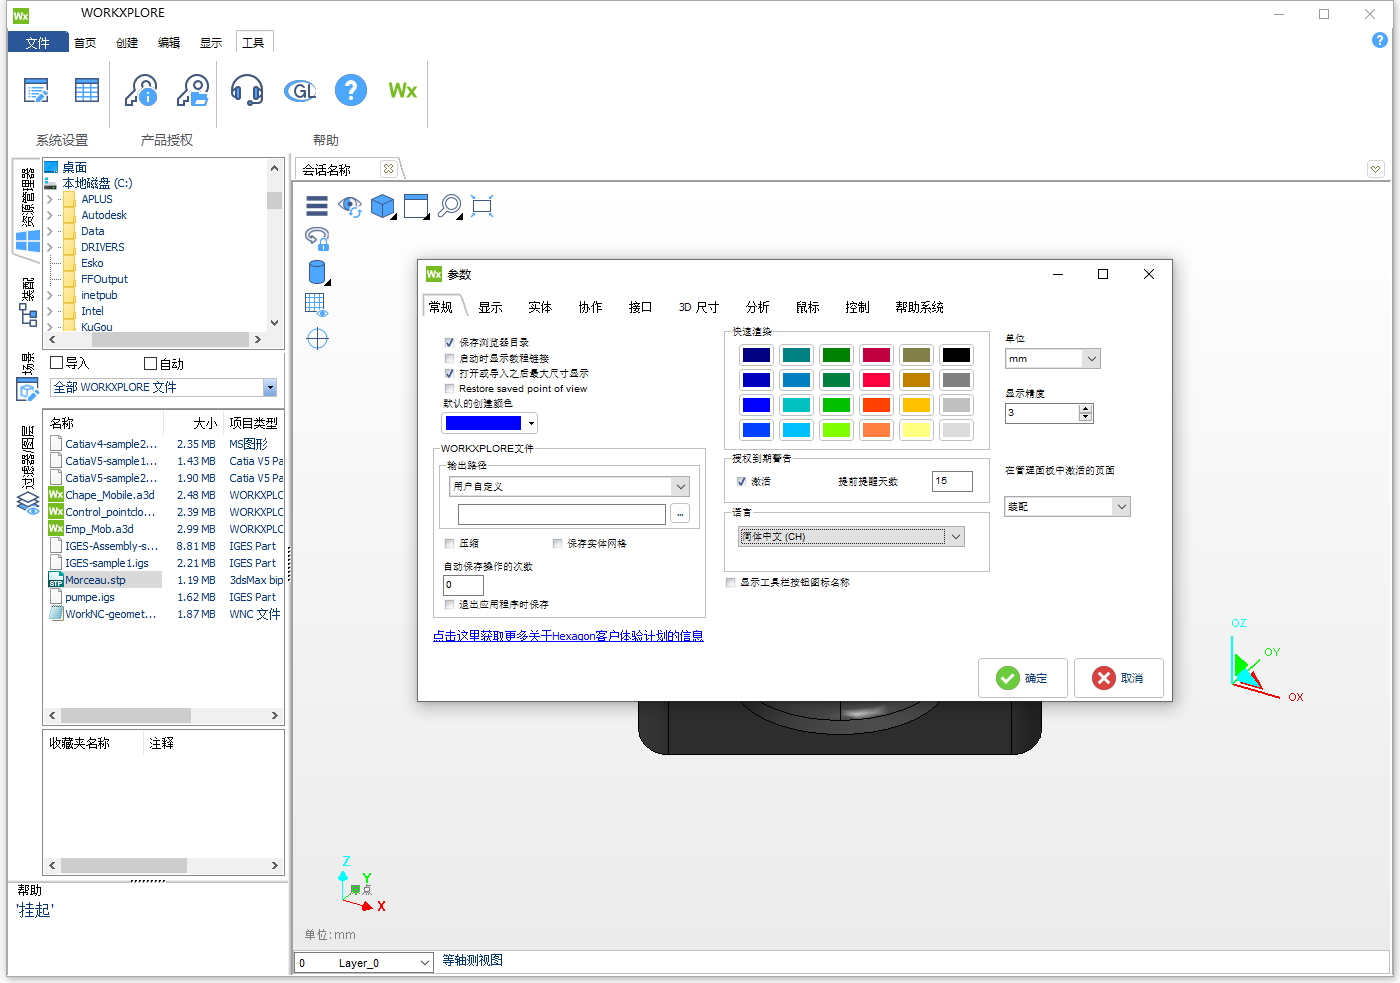Click the 显示精度 spinner arrows
Image resolution: width=1400 pixels, height=983 pixels.
(x=1086, y=413)
